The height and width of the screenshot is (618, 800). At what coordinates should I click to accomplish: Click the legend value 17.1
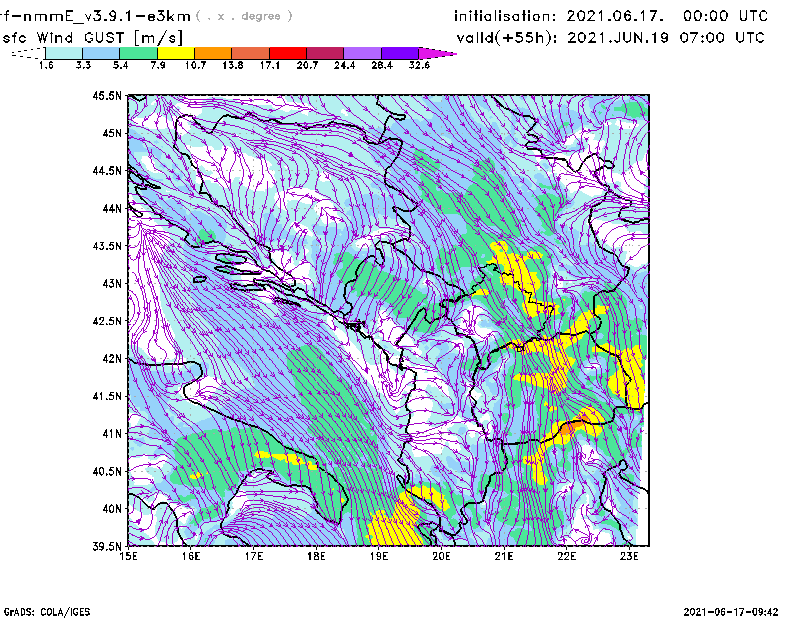[x=270, y=65]
